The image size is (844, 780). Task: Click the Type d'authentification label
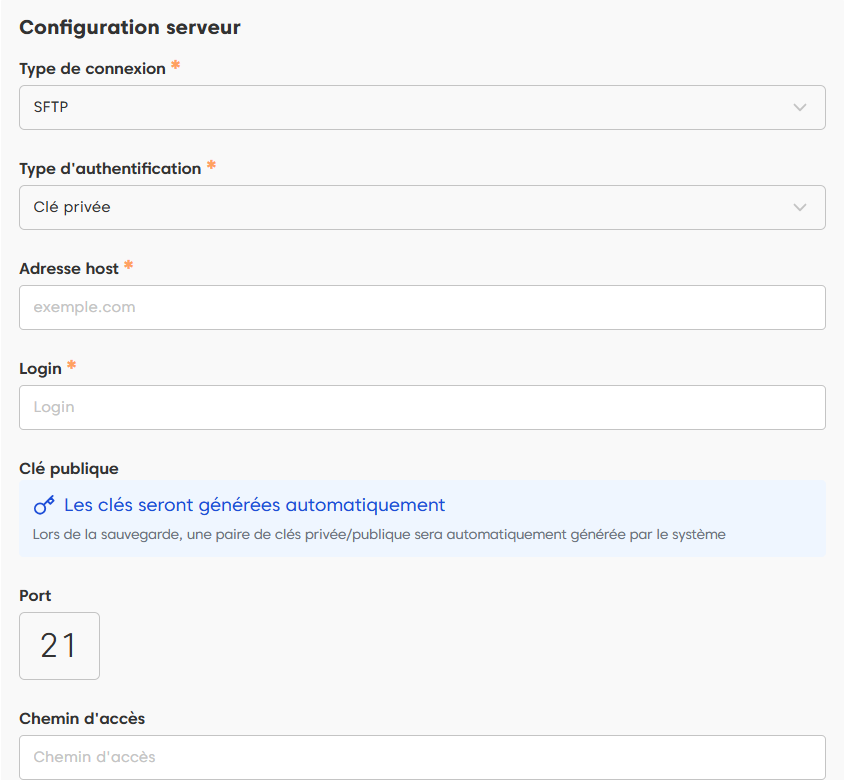(x=110, y=169)
